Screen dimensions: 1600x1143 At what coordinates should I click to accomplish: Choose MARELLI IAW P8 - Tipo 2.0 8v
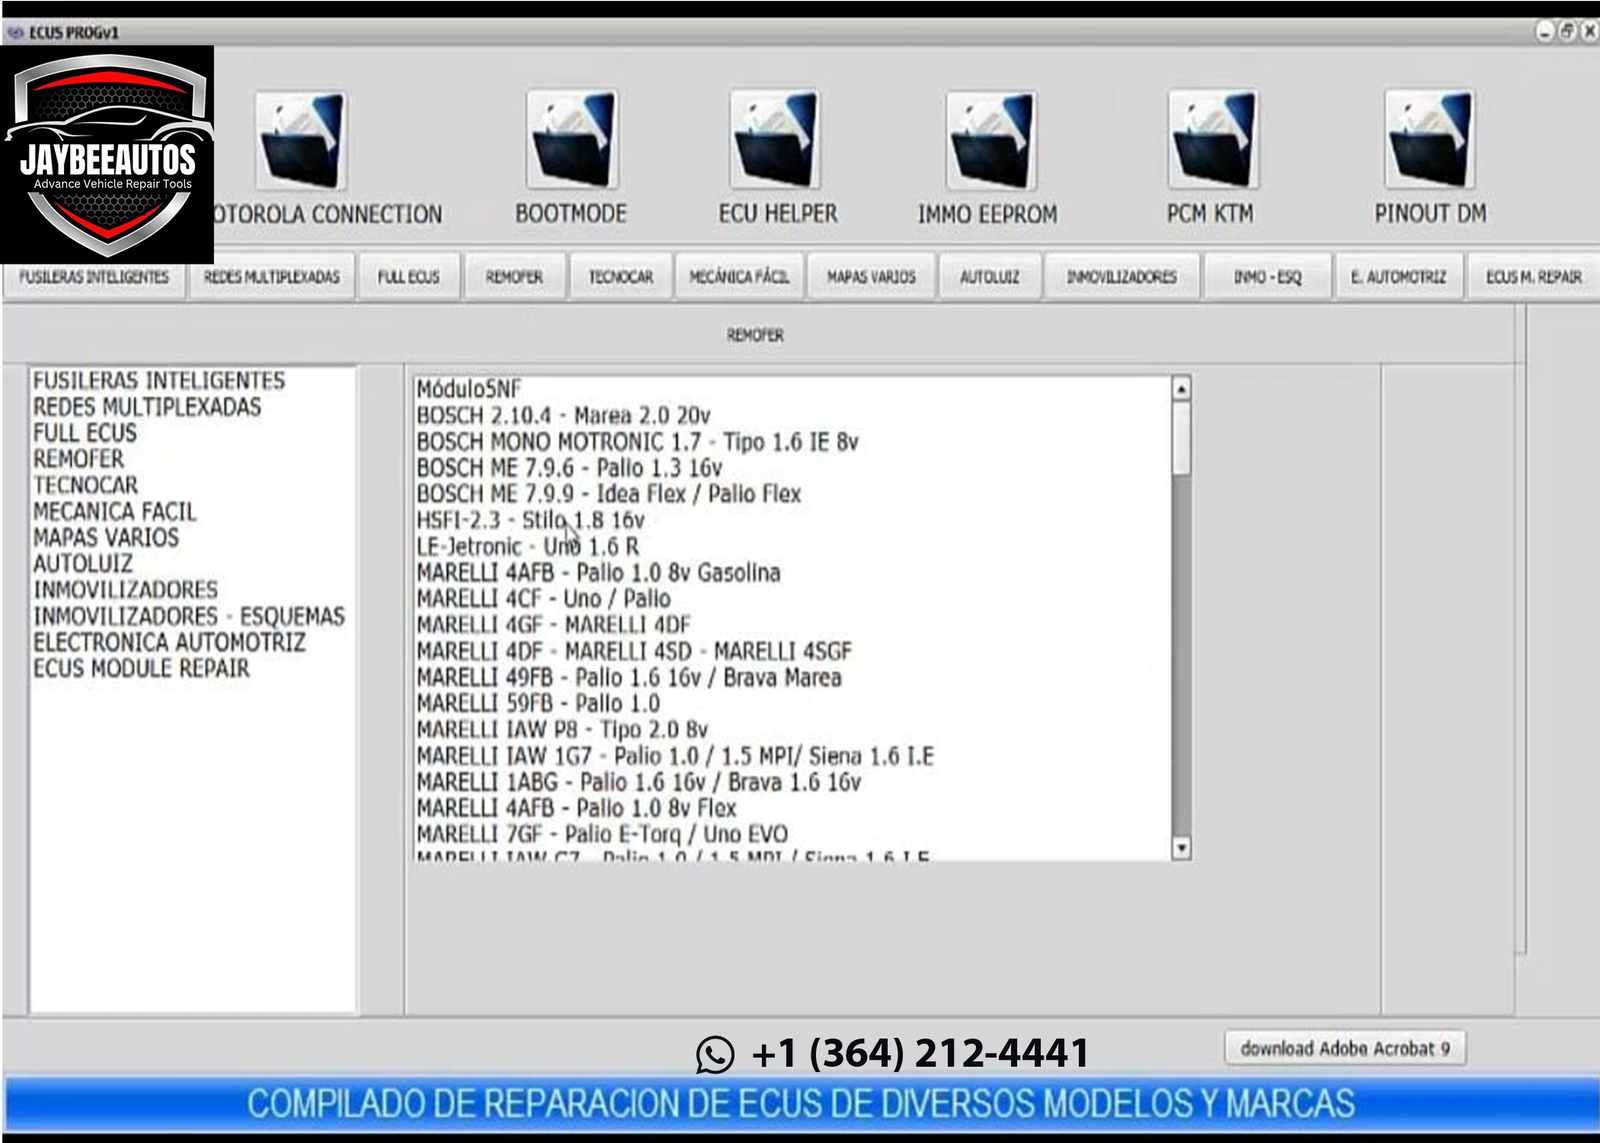click(x=562, y=730)
